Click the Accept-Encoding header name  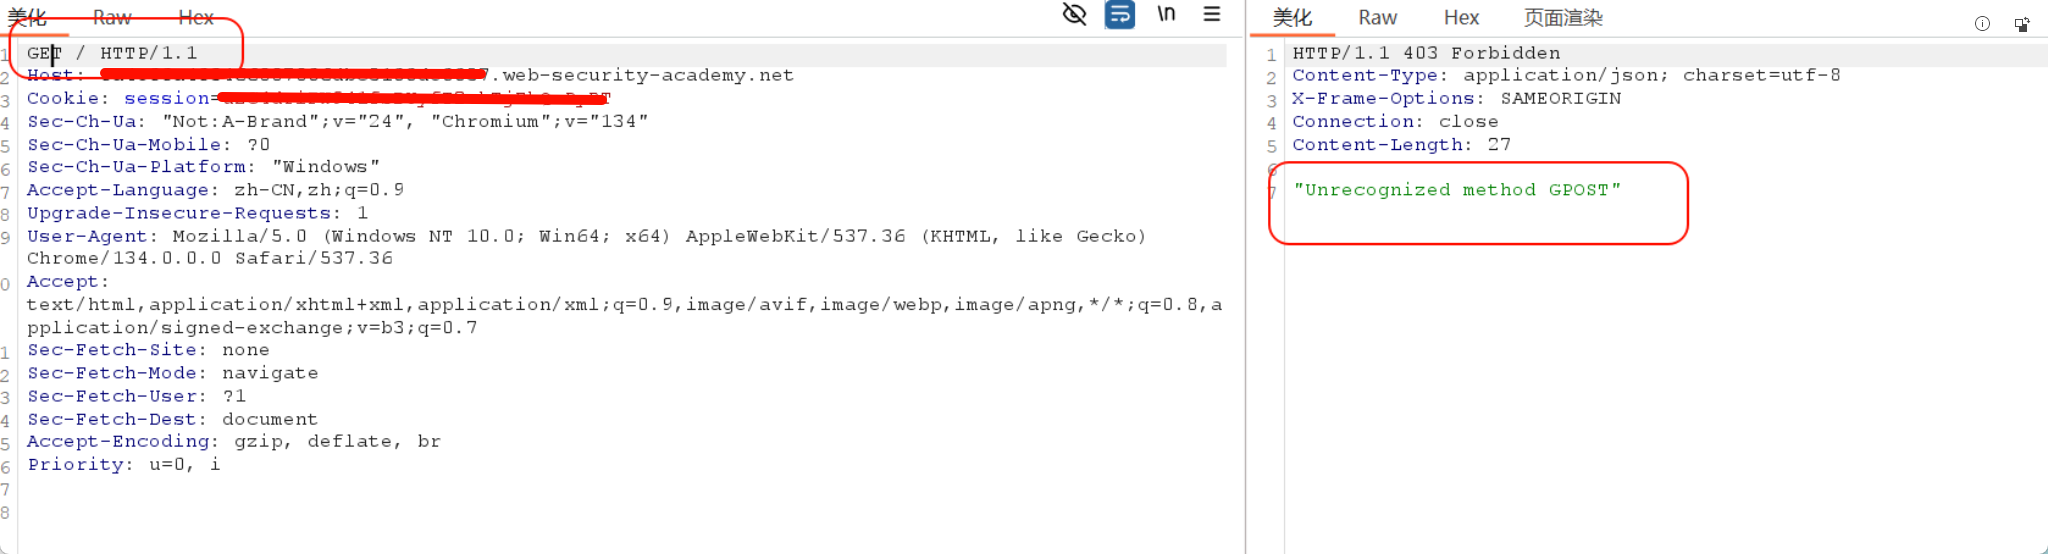[x=117, y=441]
